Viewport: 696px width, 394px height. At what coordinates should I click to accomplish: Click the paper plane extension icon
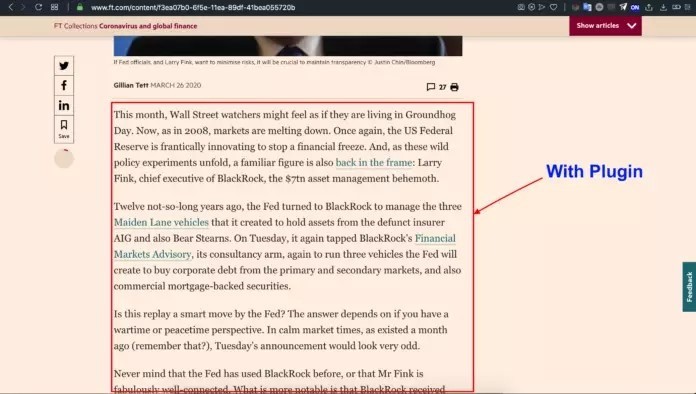coord(623,7)
